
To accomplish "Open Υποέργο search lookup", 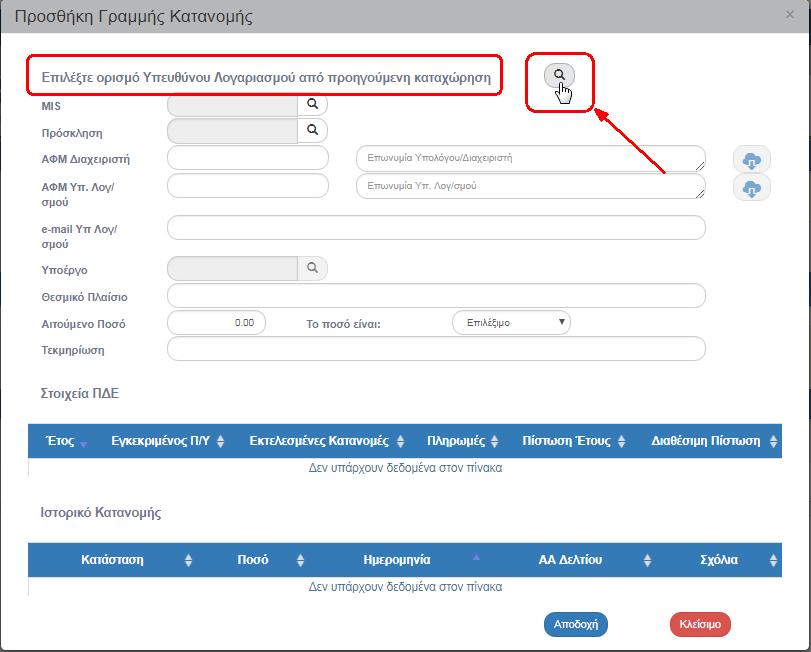I will click(312, 268).
